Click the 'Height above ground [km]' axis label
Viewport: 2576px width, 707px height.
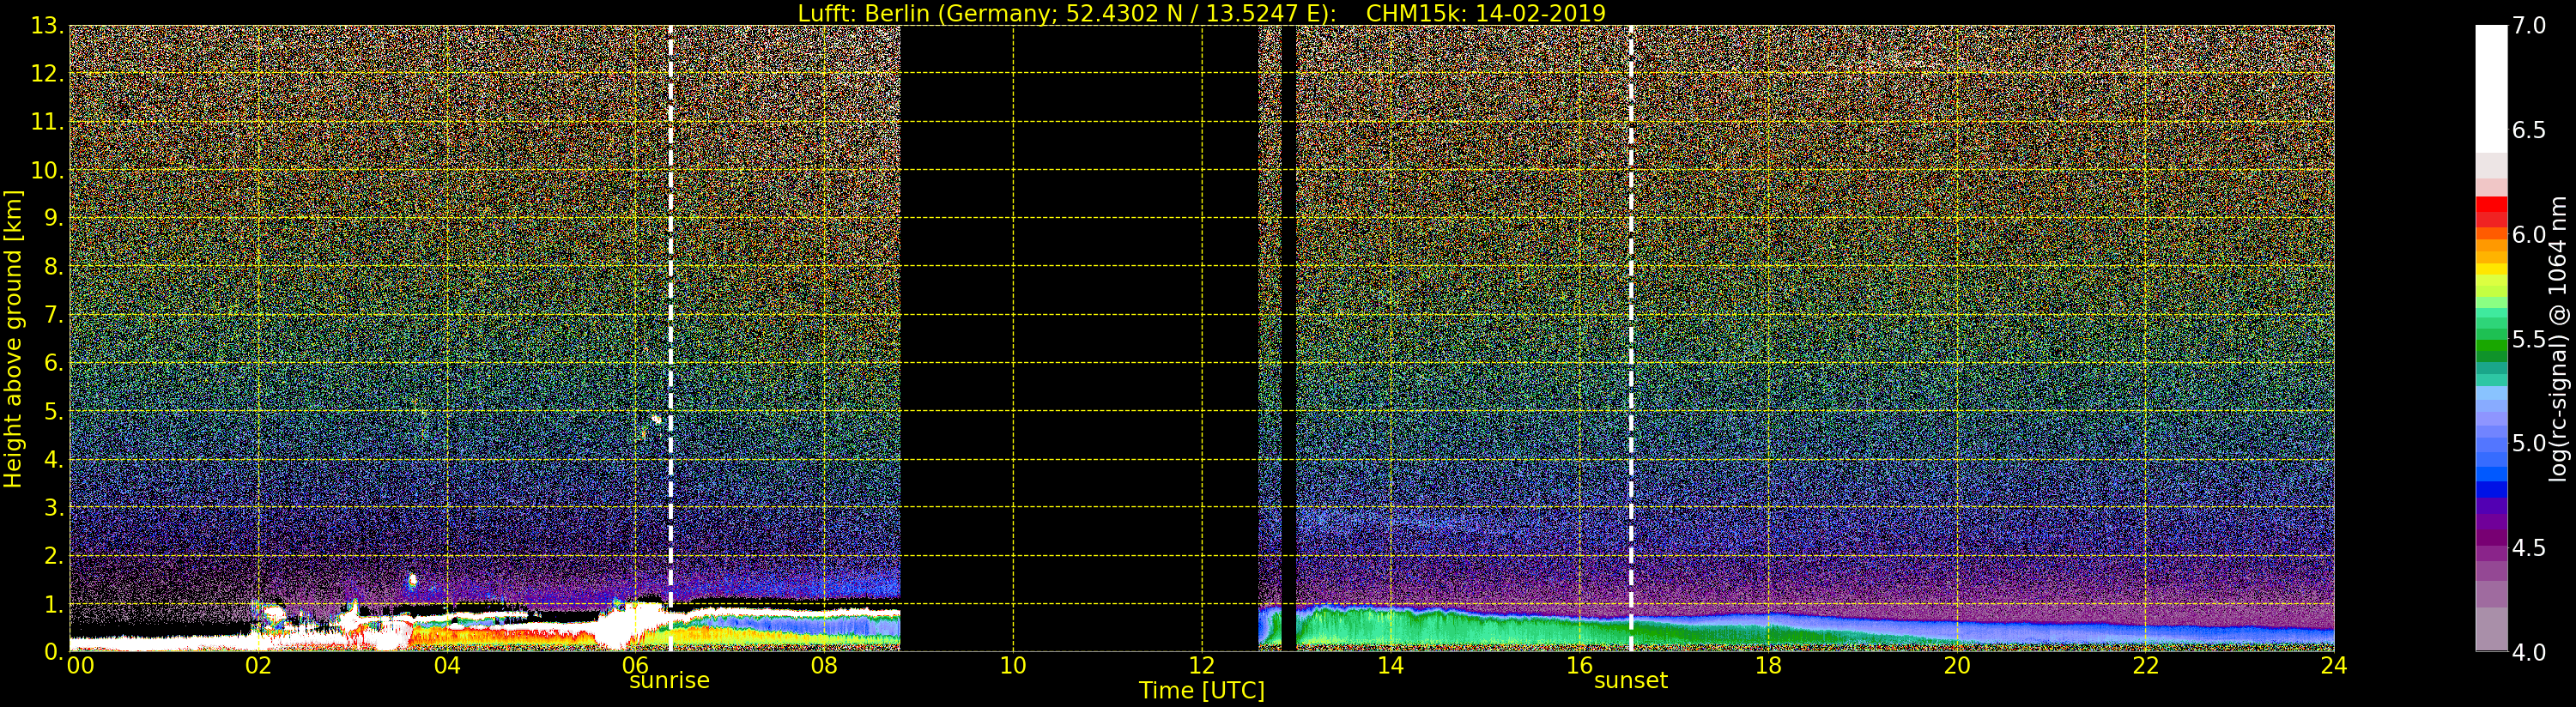pyautogui.click(x=13, y=338)
